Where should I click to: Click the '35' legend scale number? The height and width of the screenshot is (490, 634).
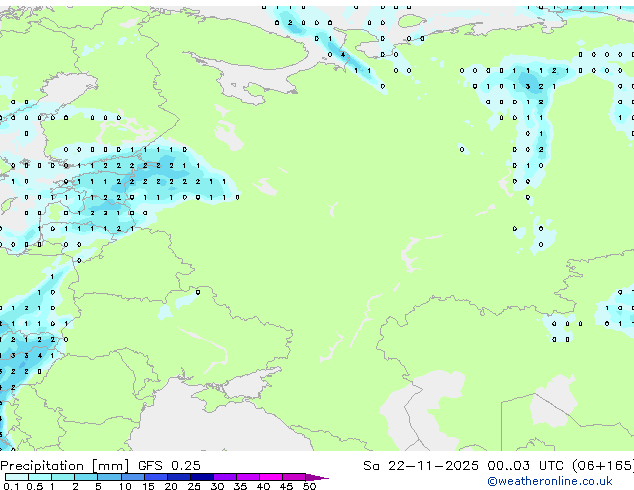tap(240, 486)
